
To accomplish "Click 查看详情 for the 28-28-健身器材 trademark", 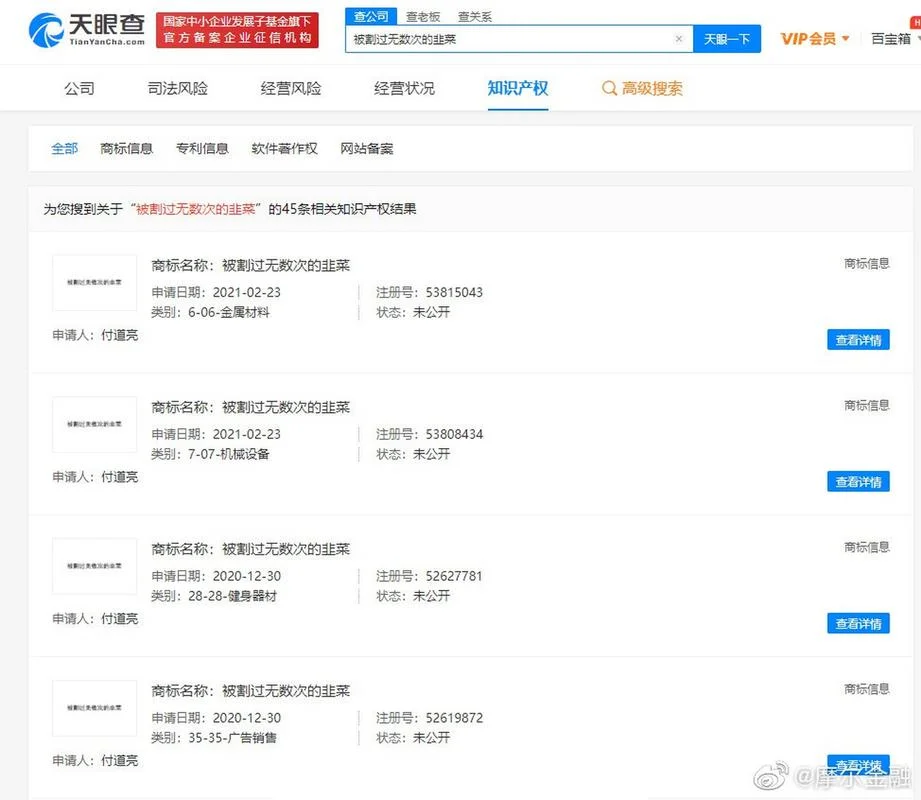I will (858, 623).
